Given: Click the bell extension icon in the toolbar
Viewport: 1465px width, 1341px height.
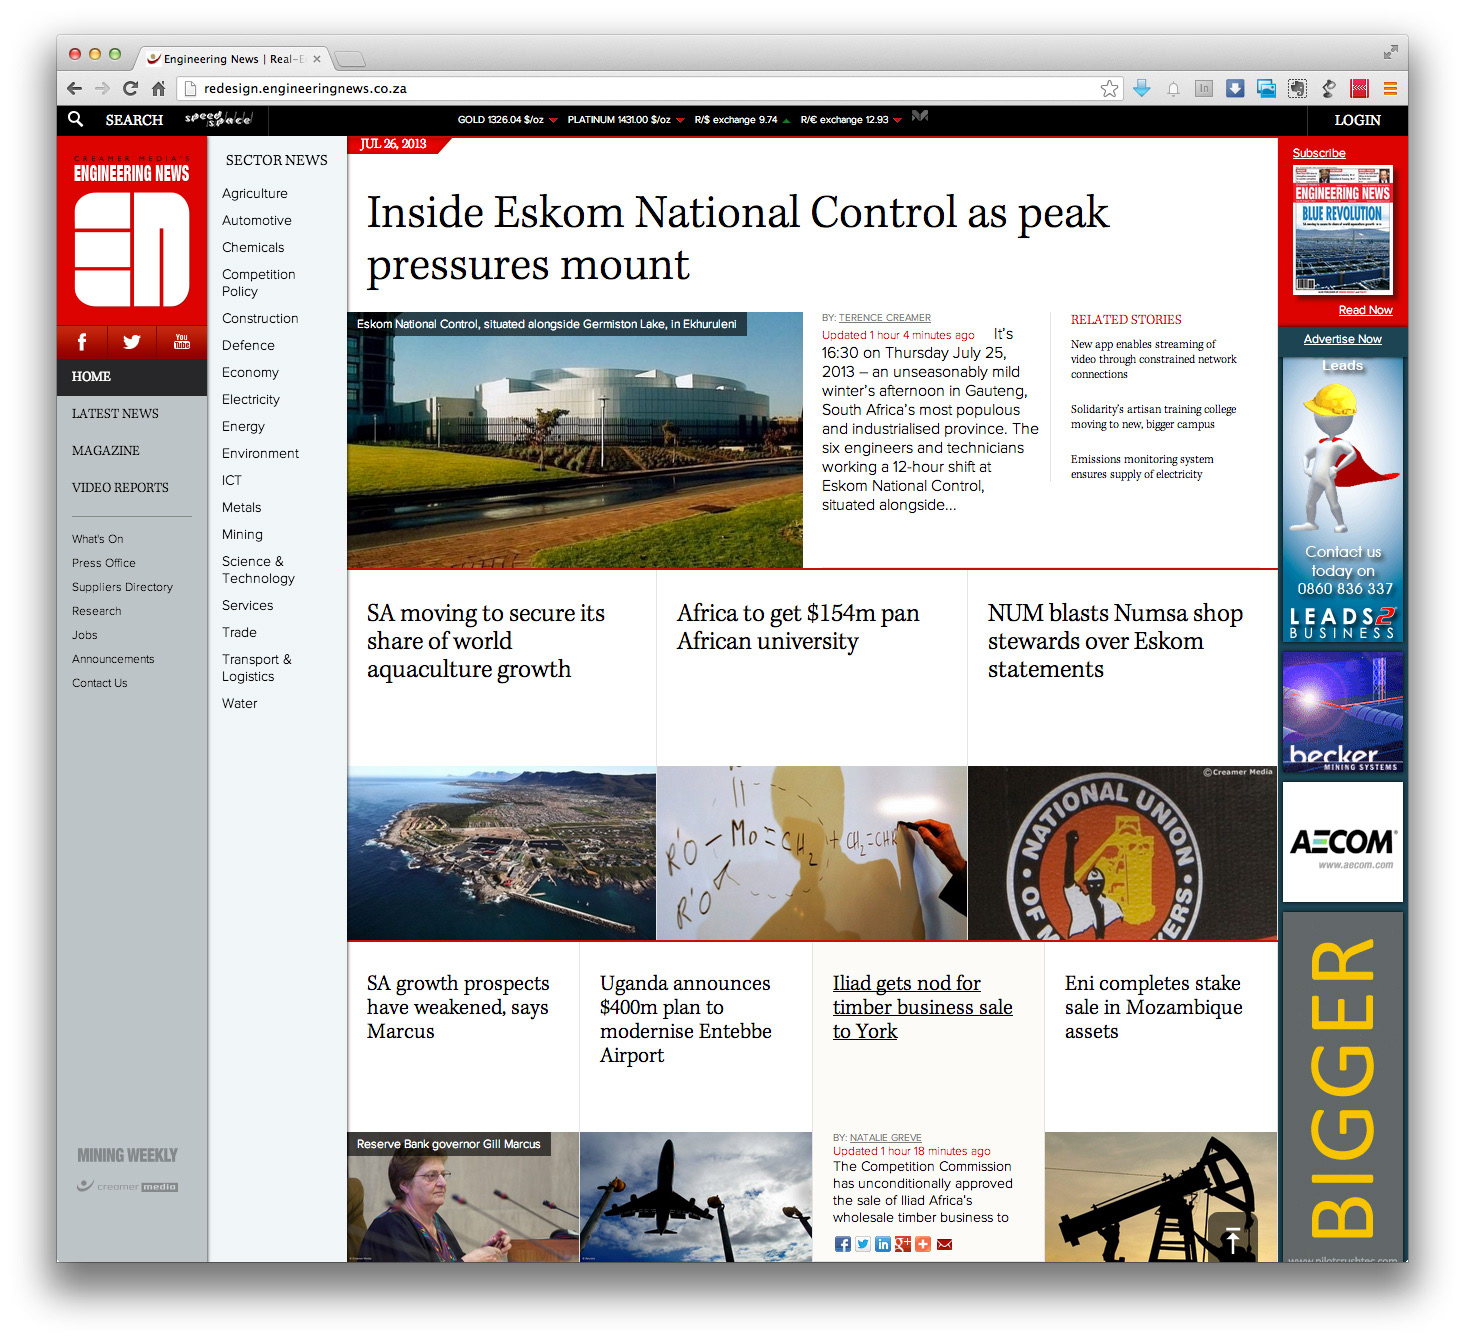Looking at the screenshot, I should point(1173,88).
